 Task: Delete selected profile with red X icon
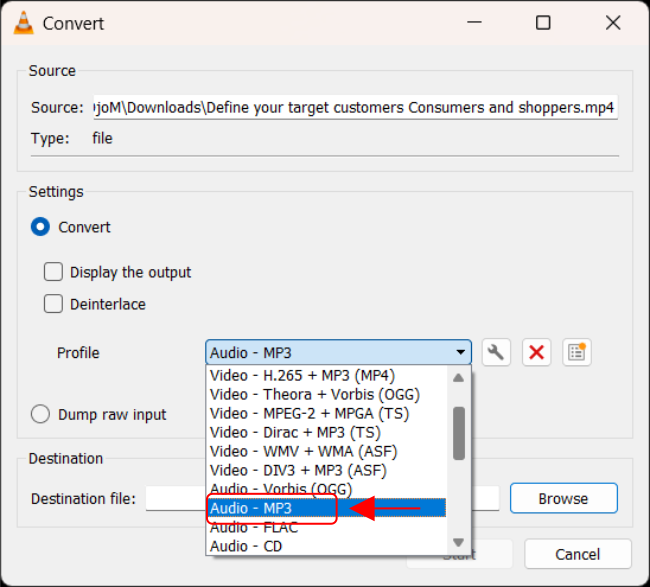pos(536,352)
